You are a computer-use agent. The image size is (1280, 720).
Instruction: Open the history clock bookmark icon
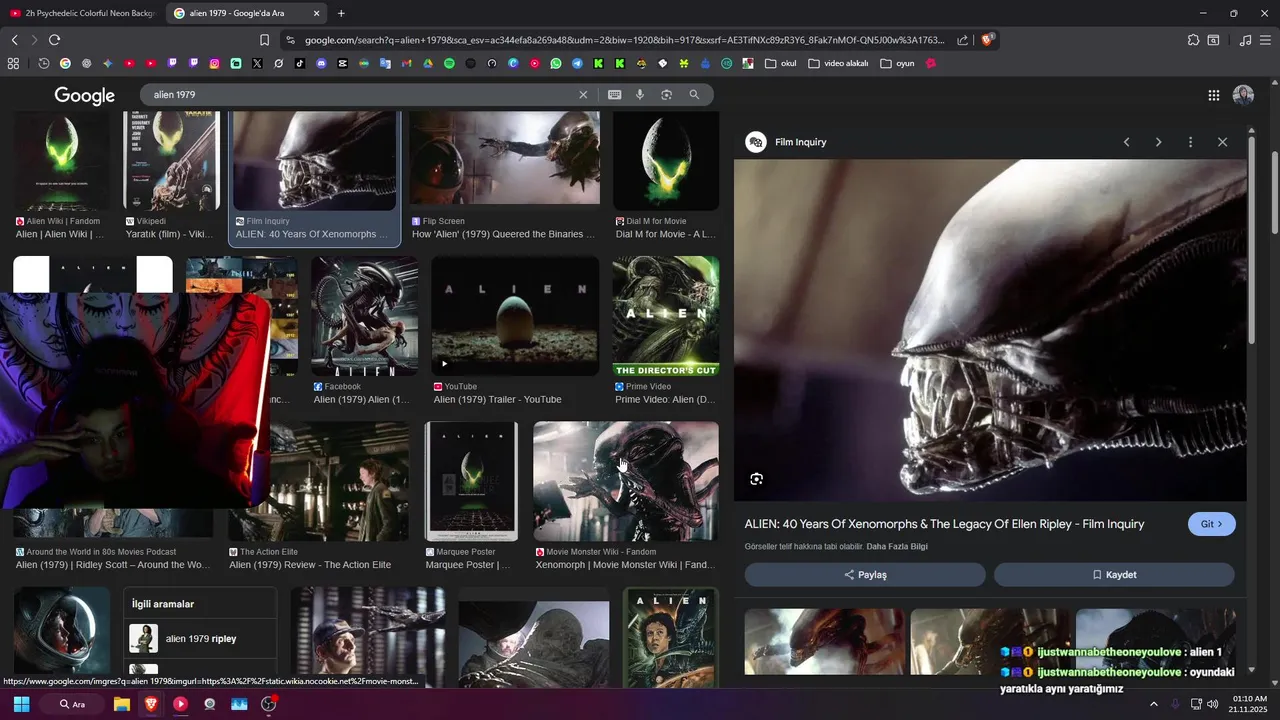(44, 63)
